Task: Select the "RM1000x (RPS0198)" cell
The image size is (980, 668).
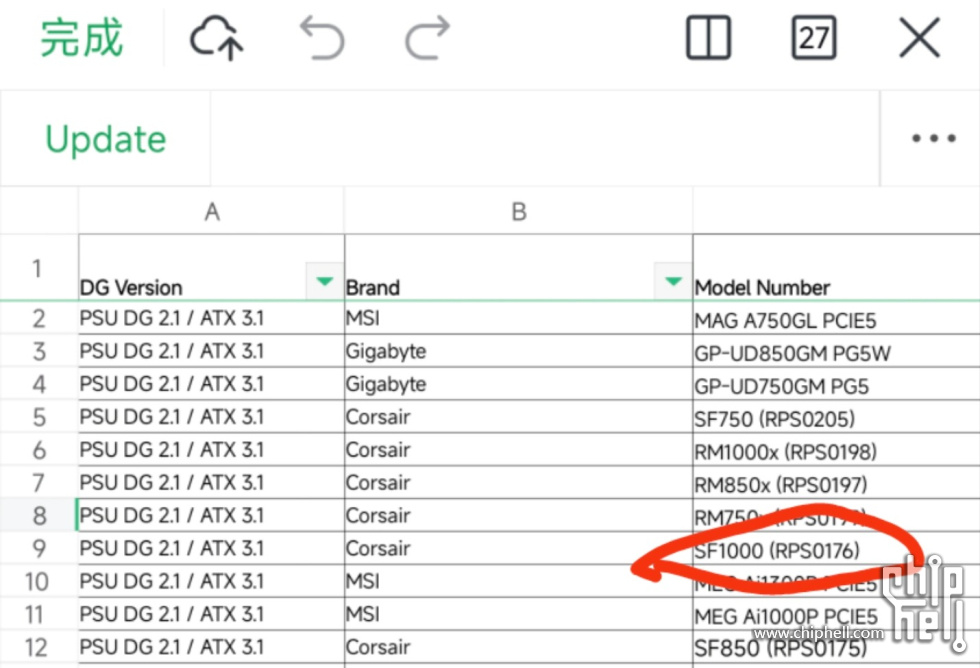Action: [x=836, y=450]
